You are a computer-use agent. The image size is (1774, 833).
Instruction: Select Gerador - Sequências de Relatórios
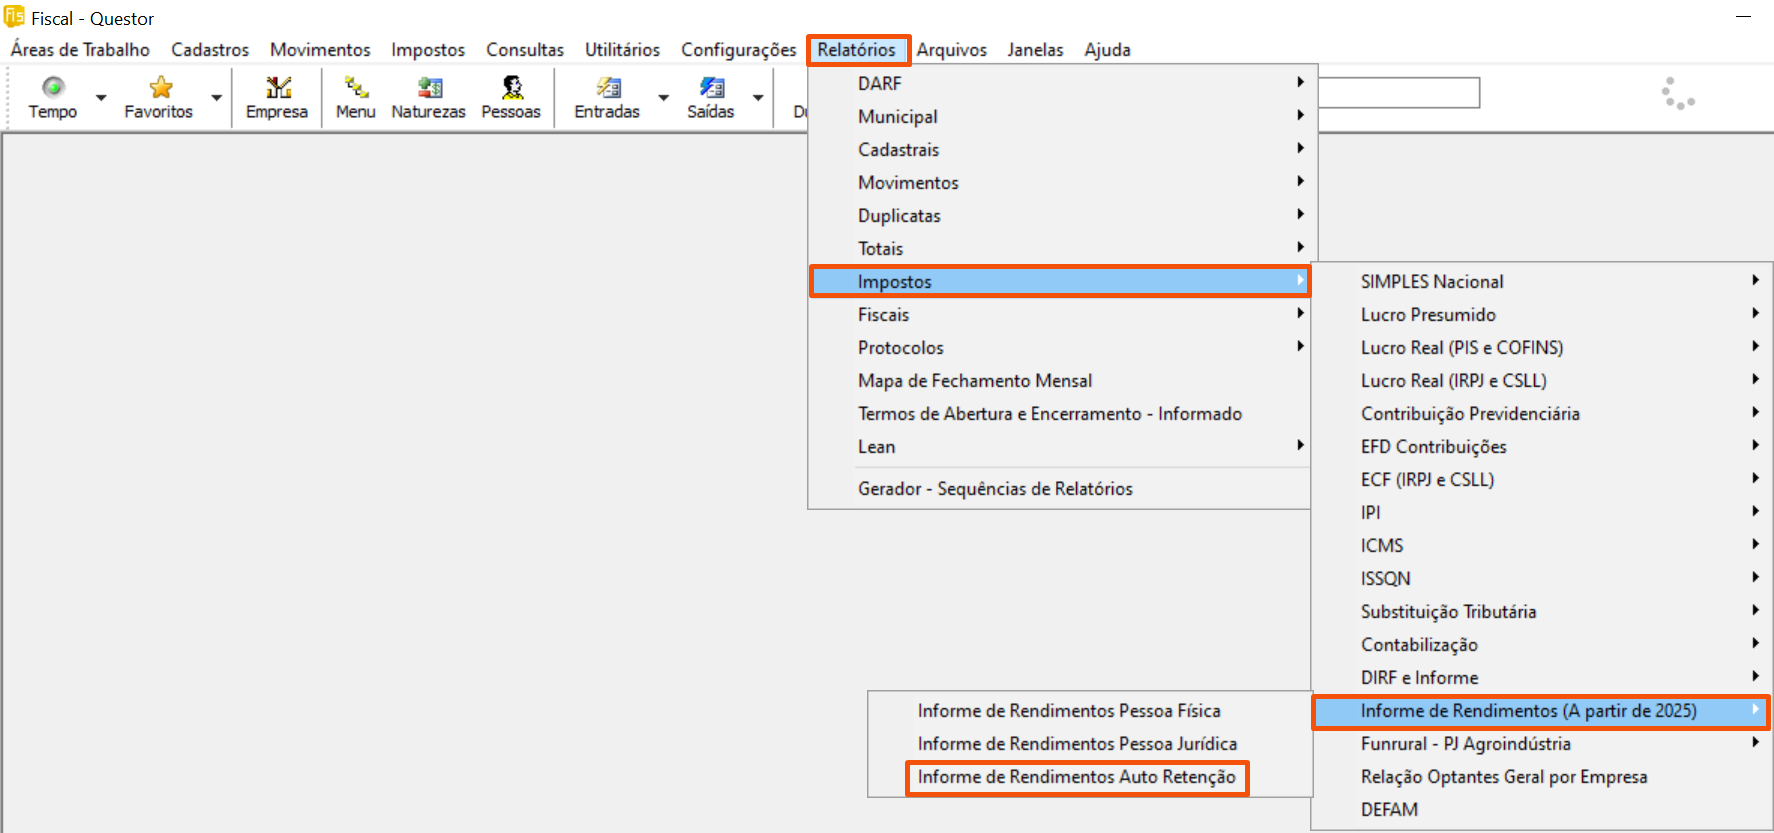pos(995,489)
